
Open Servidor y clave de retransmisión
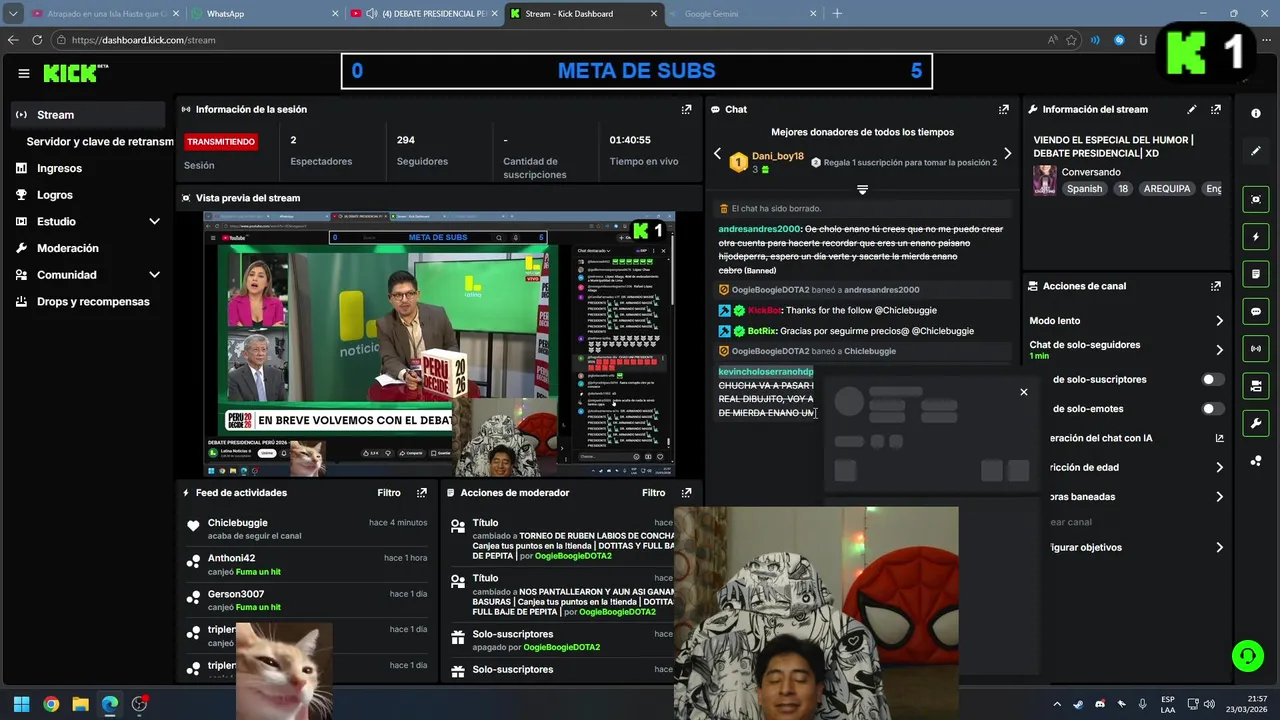100,142
